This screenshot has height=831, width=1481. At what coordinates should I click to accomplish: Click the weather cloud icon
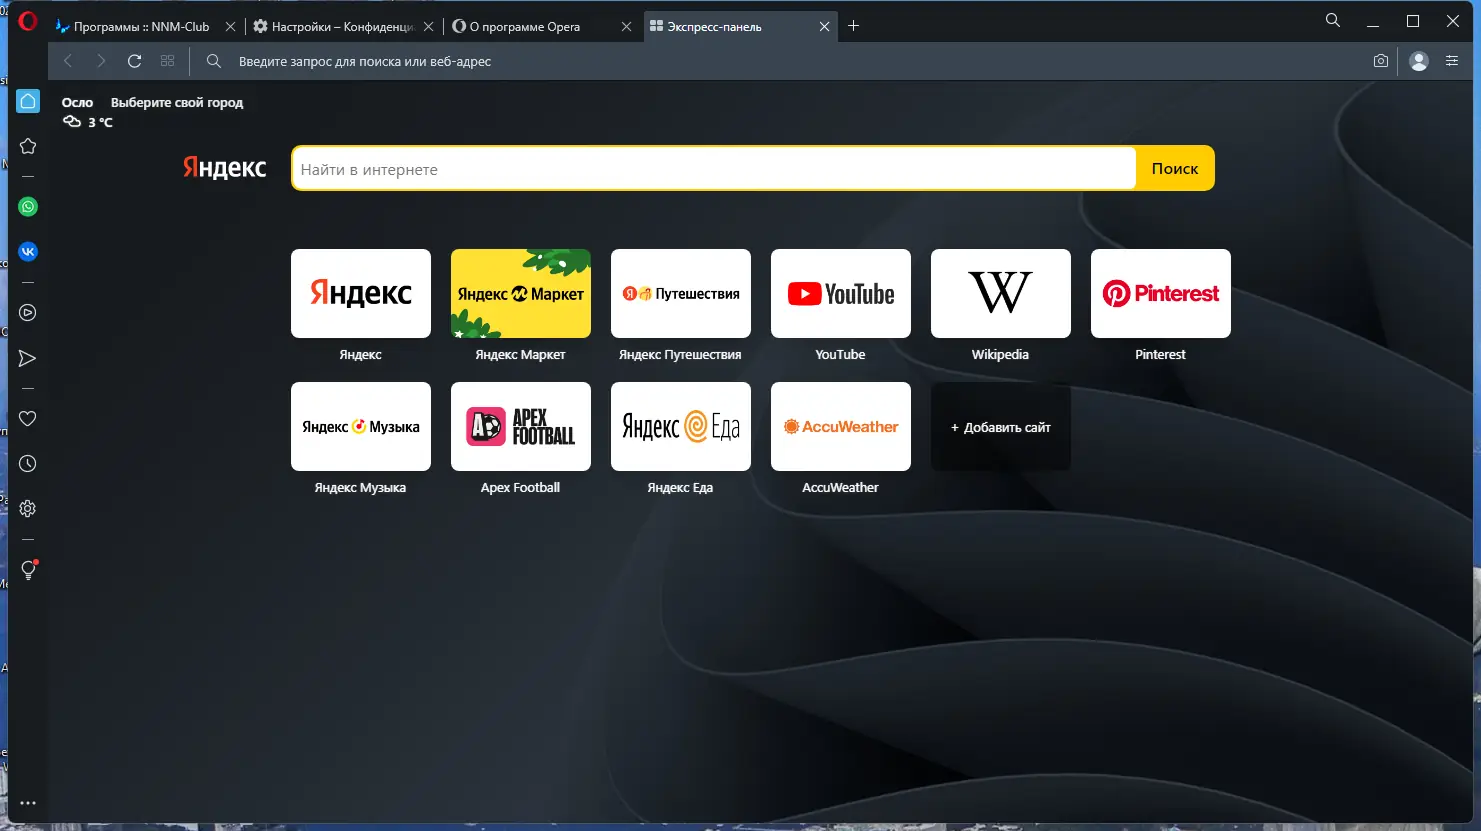72,122
